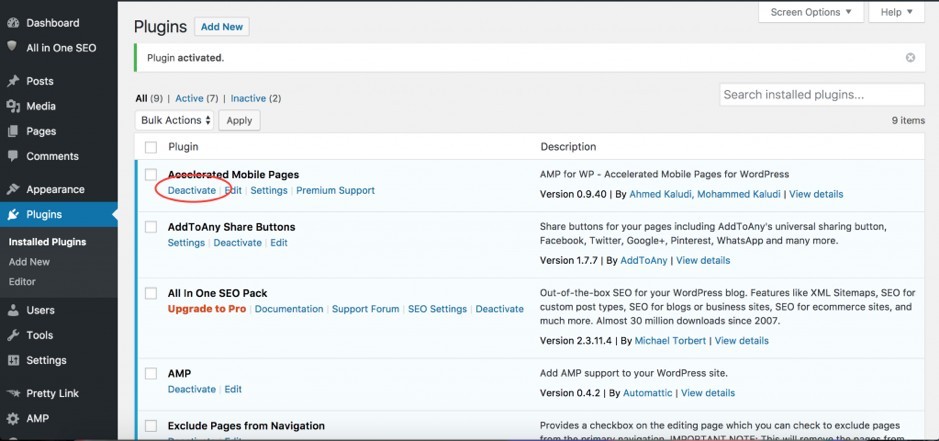Open AddToAny Share Buttons Settings link
939x441 pixels.
[x=186, y=243]
